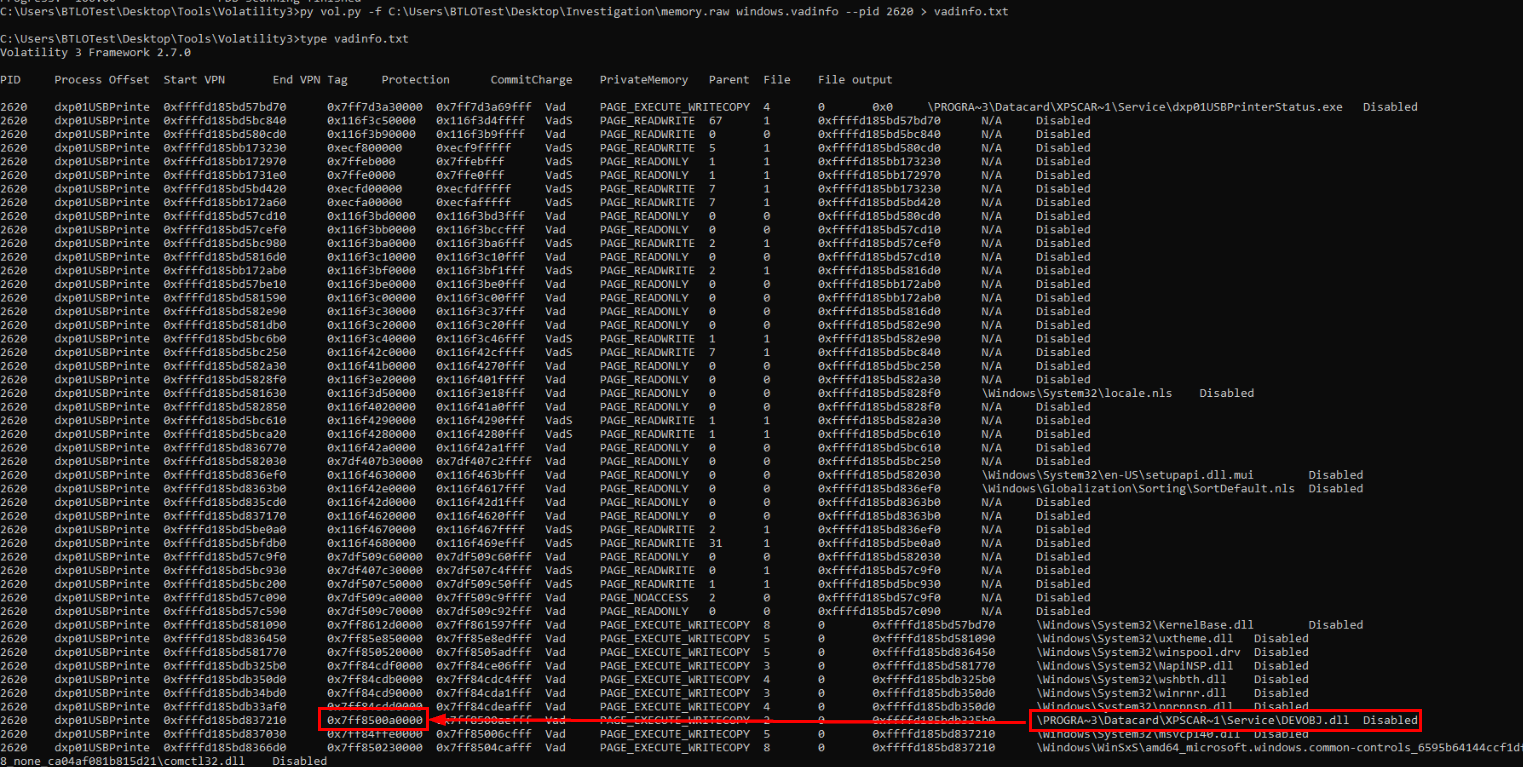Click the start address 0x7ff85e850000
This screenshot has height=767, width=1523.
coord(374,639)
